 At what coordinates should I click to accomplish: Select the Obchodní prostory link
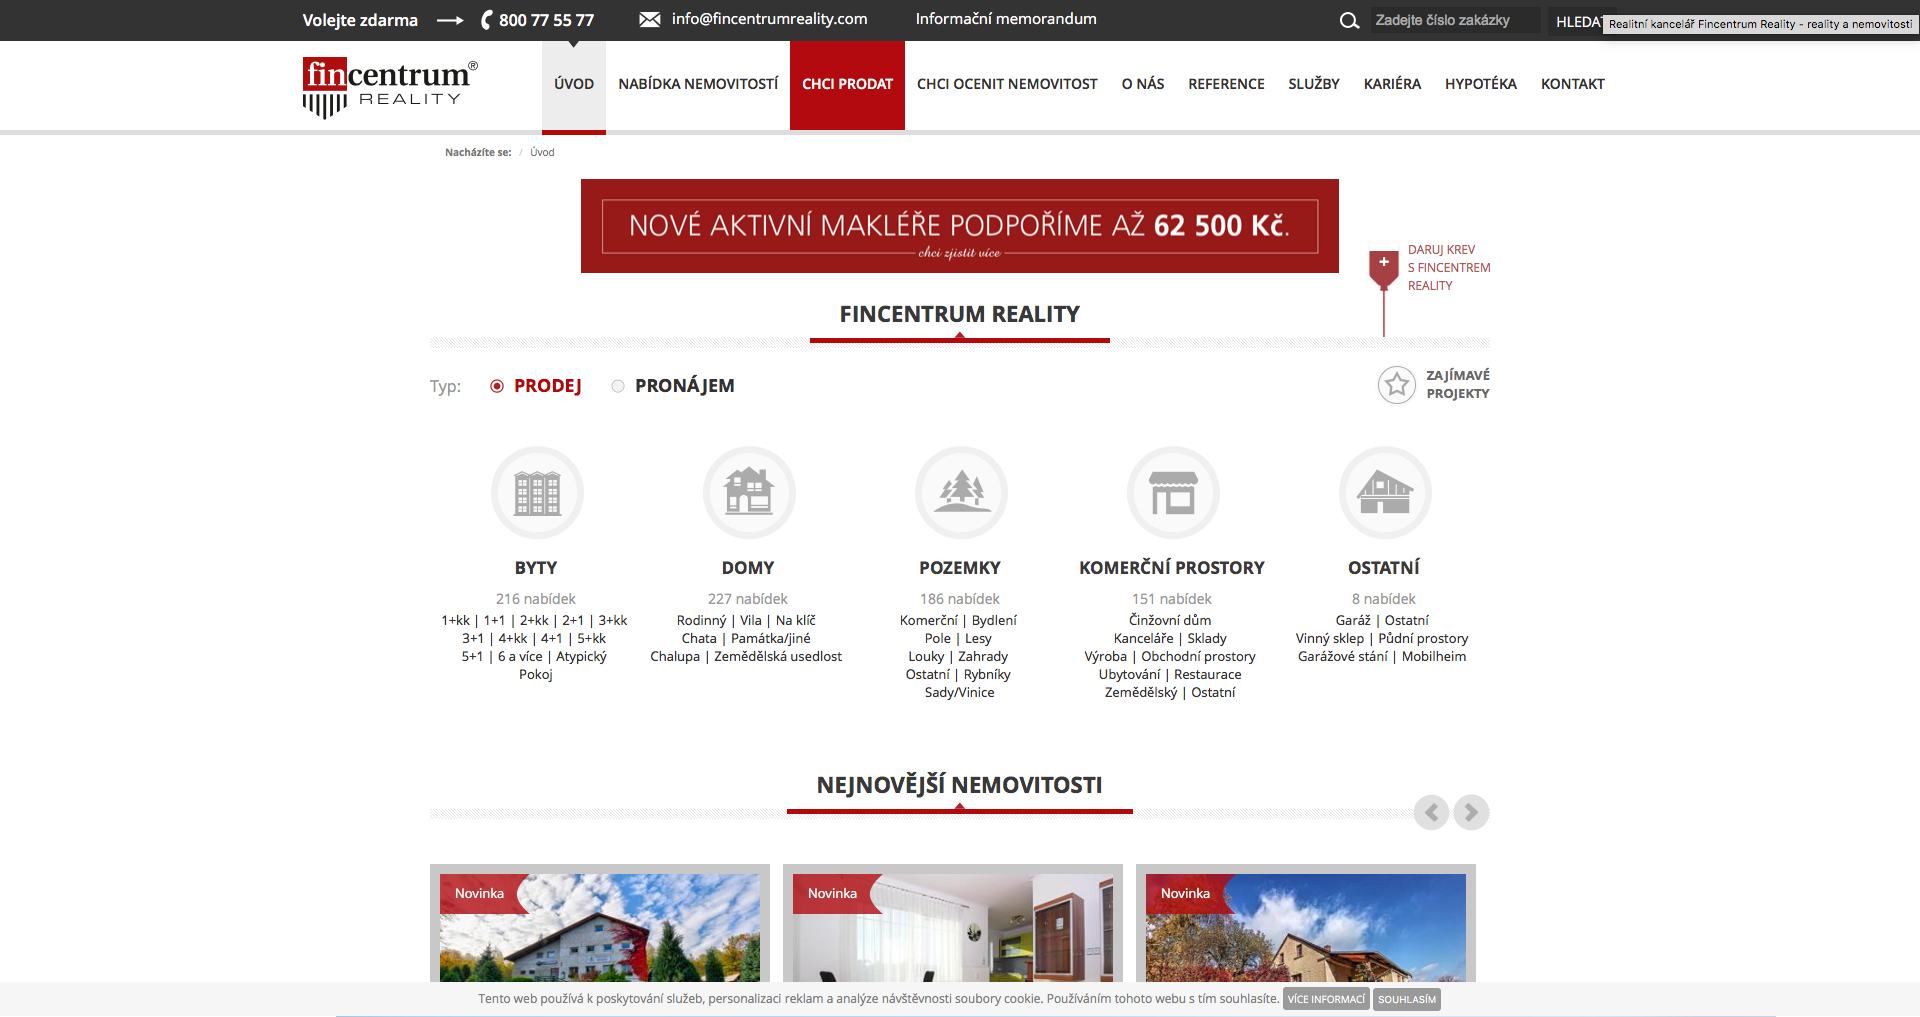(1198, 657)
